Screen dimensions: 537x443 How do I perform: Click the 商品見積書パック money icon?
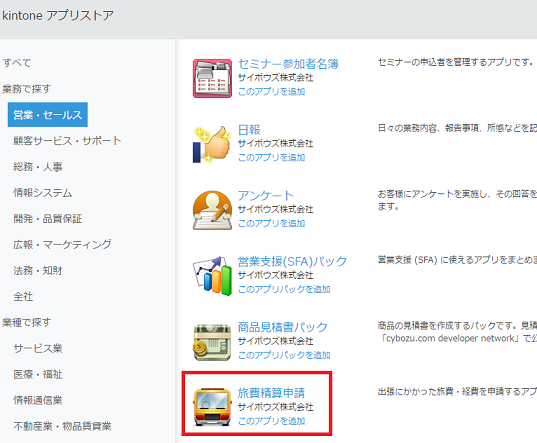coord(212,342)
